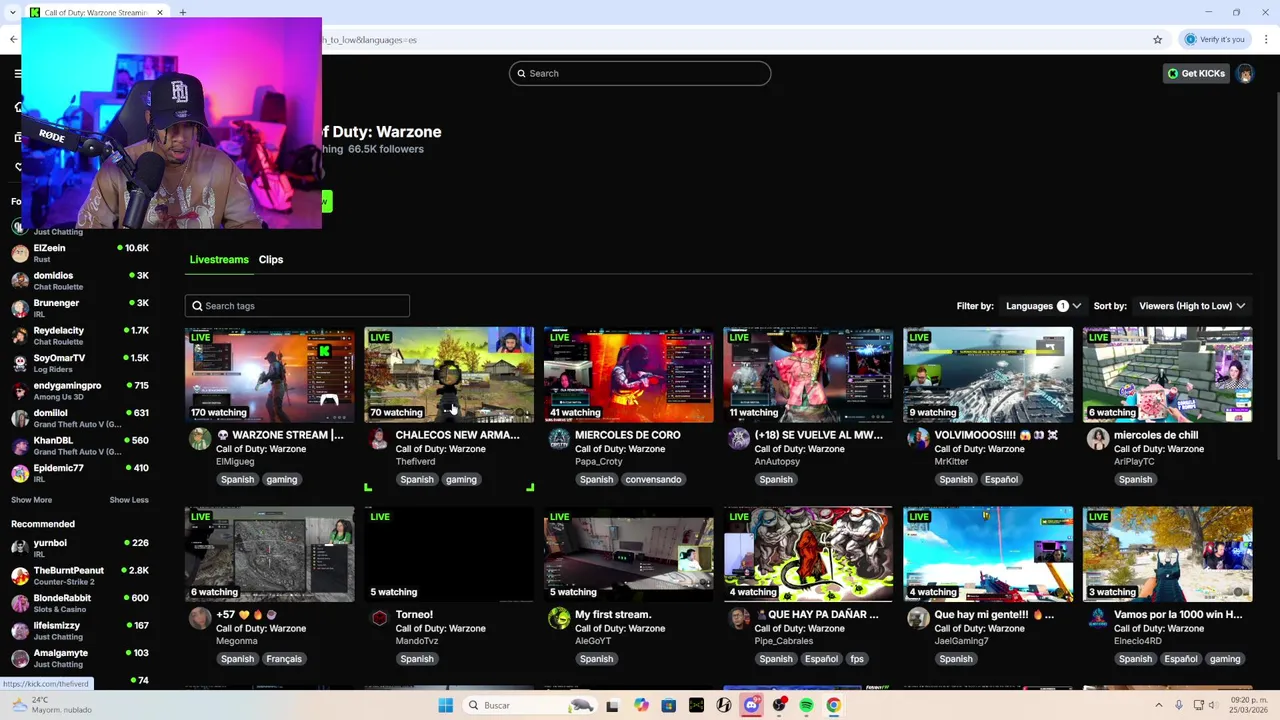The height and width of the screenshot is (720, 1280).
Task: Click the Elnecio4RD channel avatar
Action: [x=1098, y=618]
